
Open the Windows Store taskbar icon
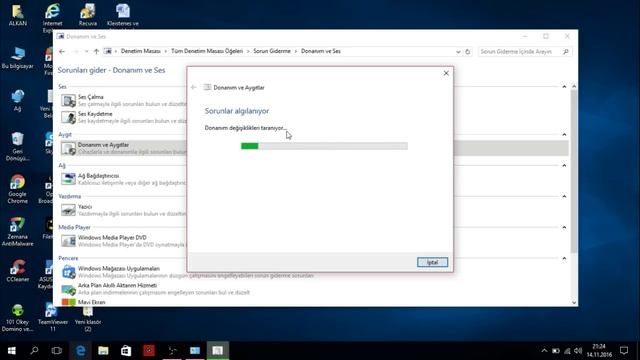pos(126,351)
